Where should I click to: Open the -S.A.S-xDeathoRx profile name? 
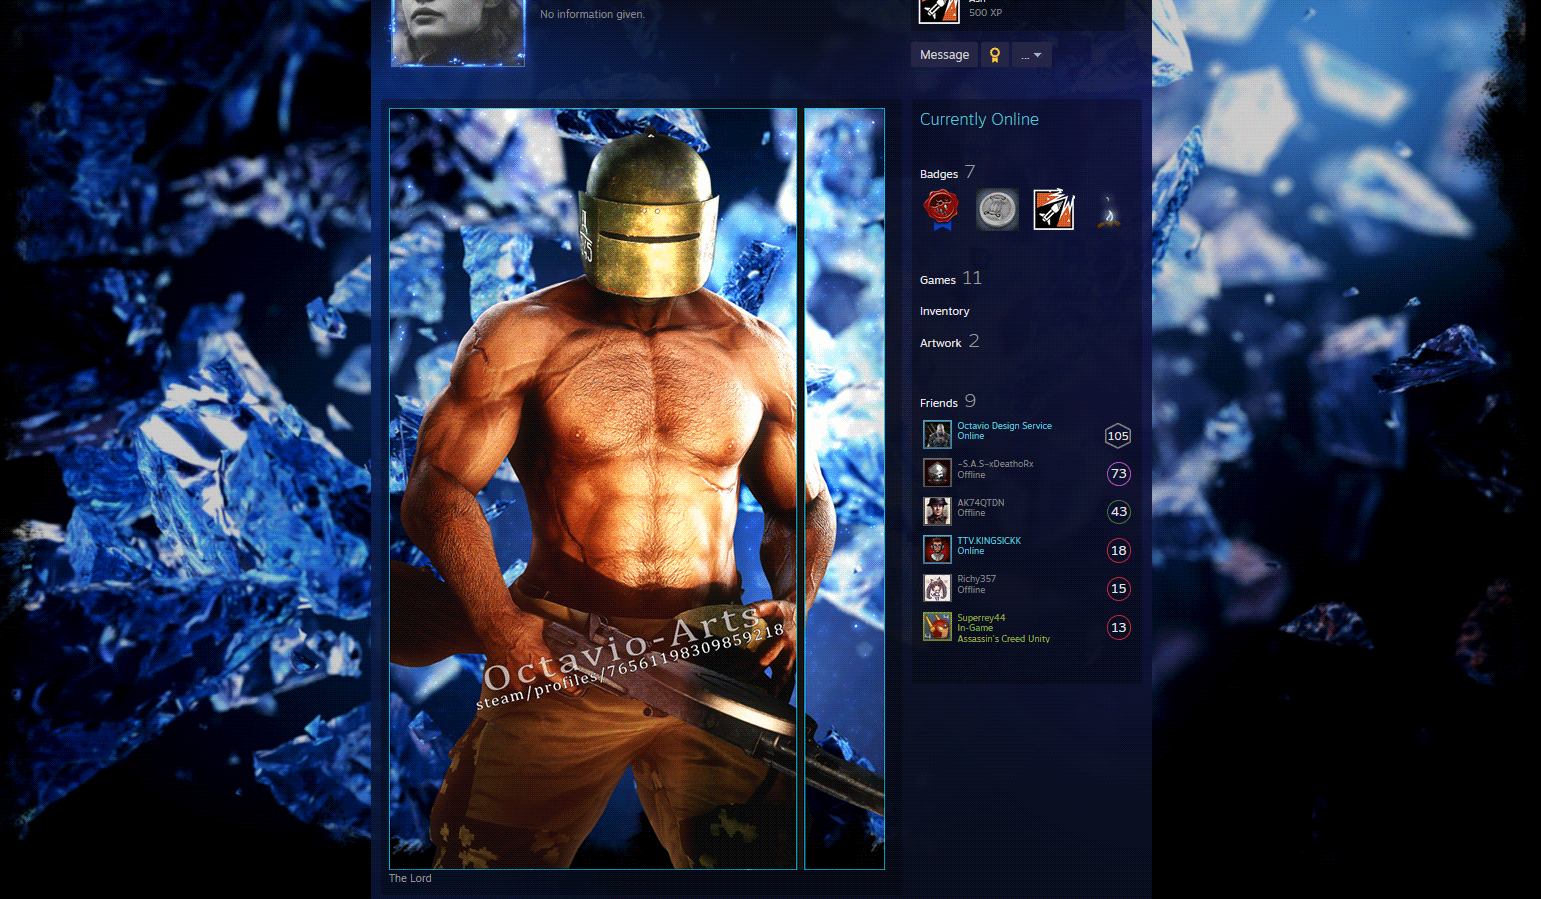pyautogui.click(x=996, y=464)
